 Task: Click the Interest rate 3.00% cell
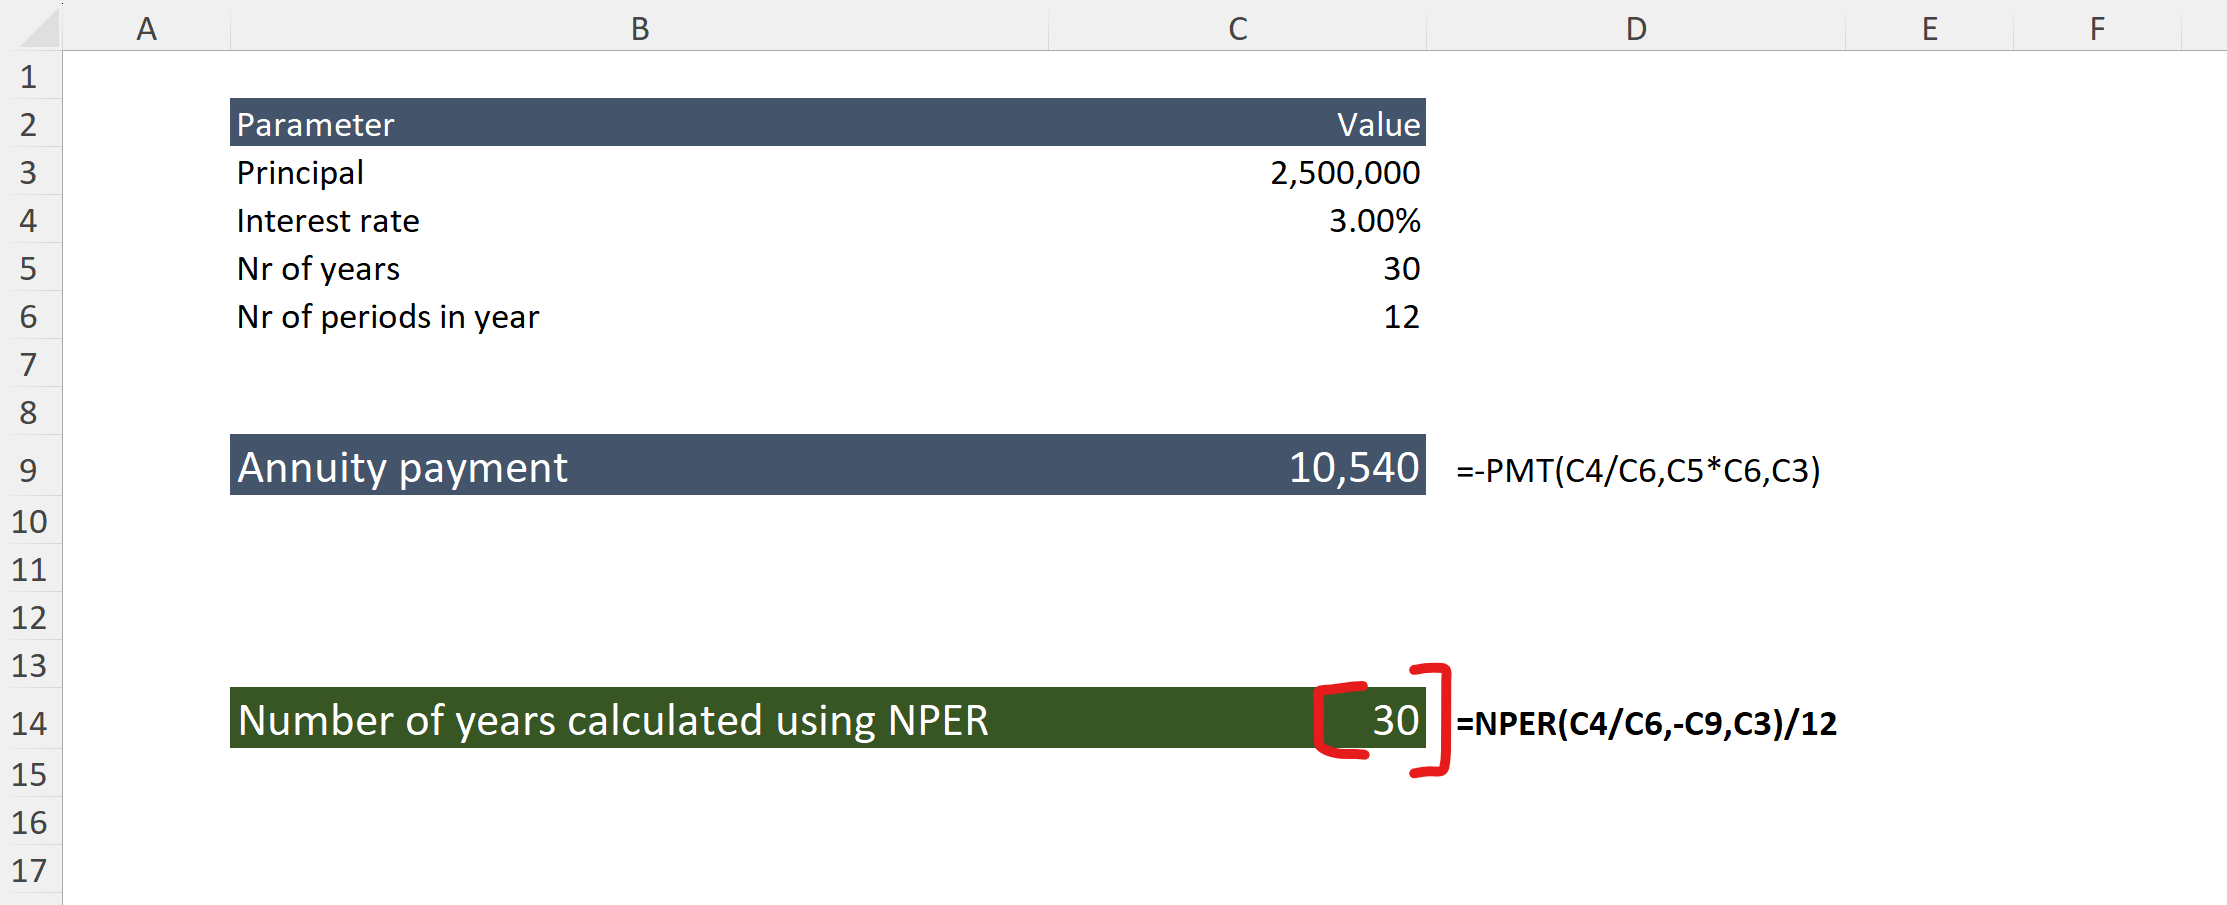coord(1373,220)
